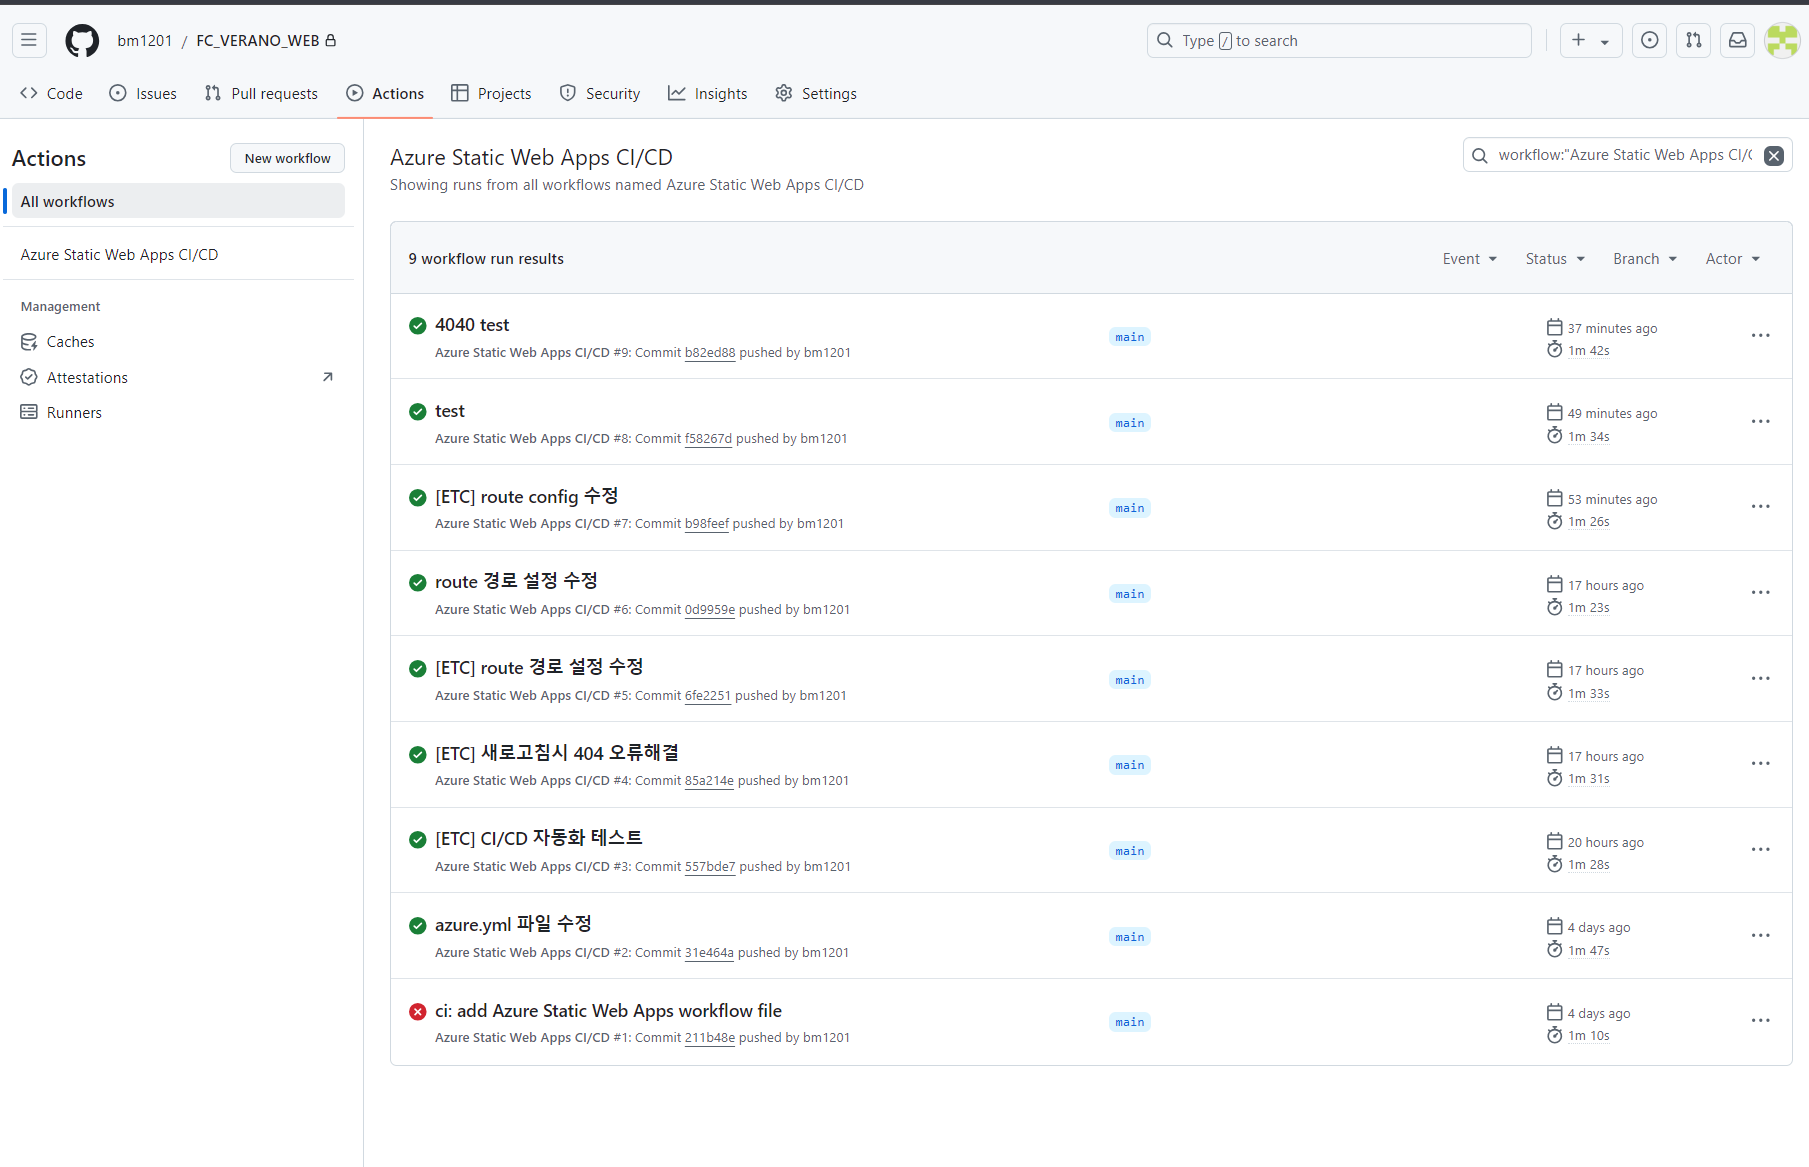
Task: Open the Security tab
Action: tap(600, 93)
